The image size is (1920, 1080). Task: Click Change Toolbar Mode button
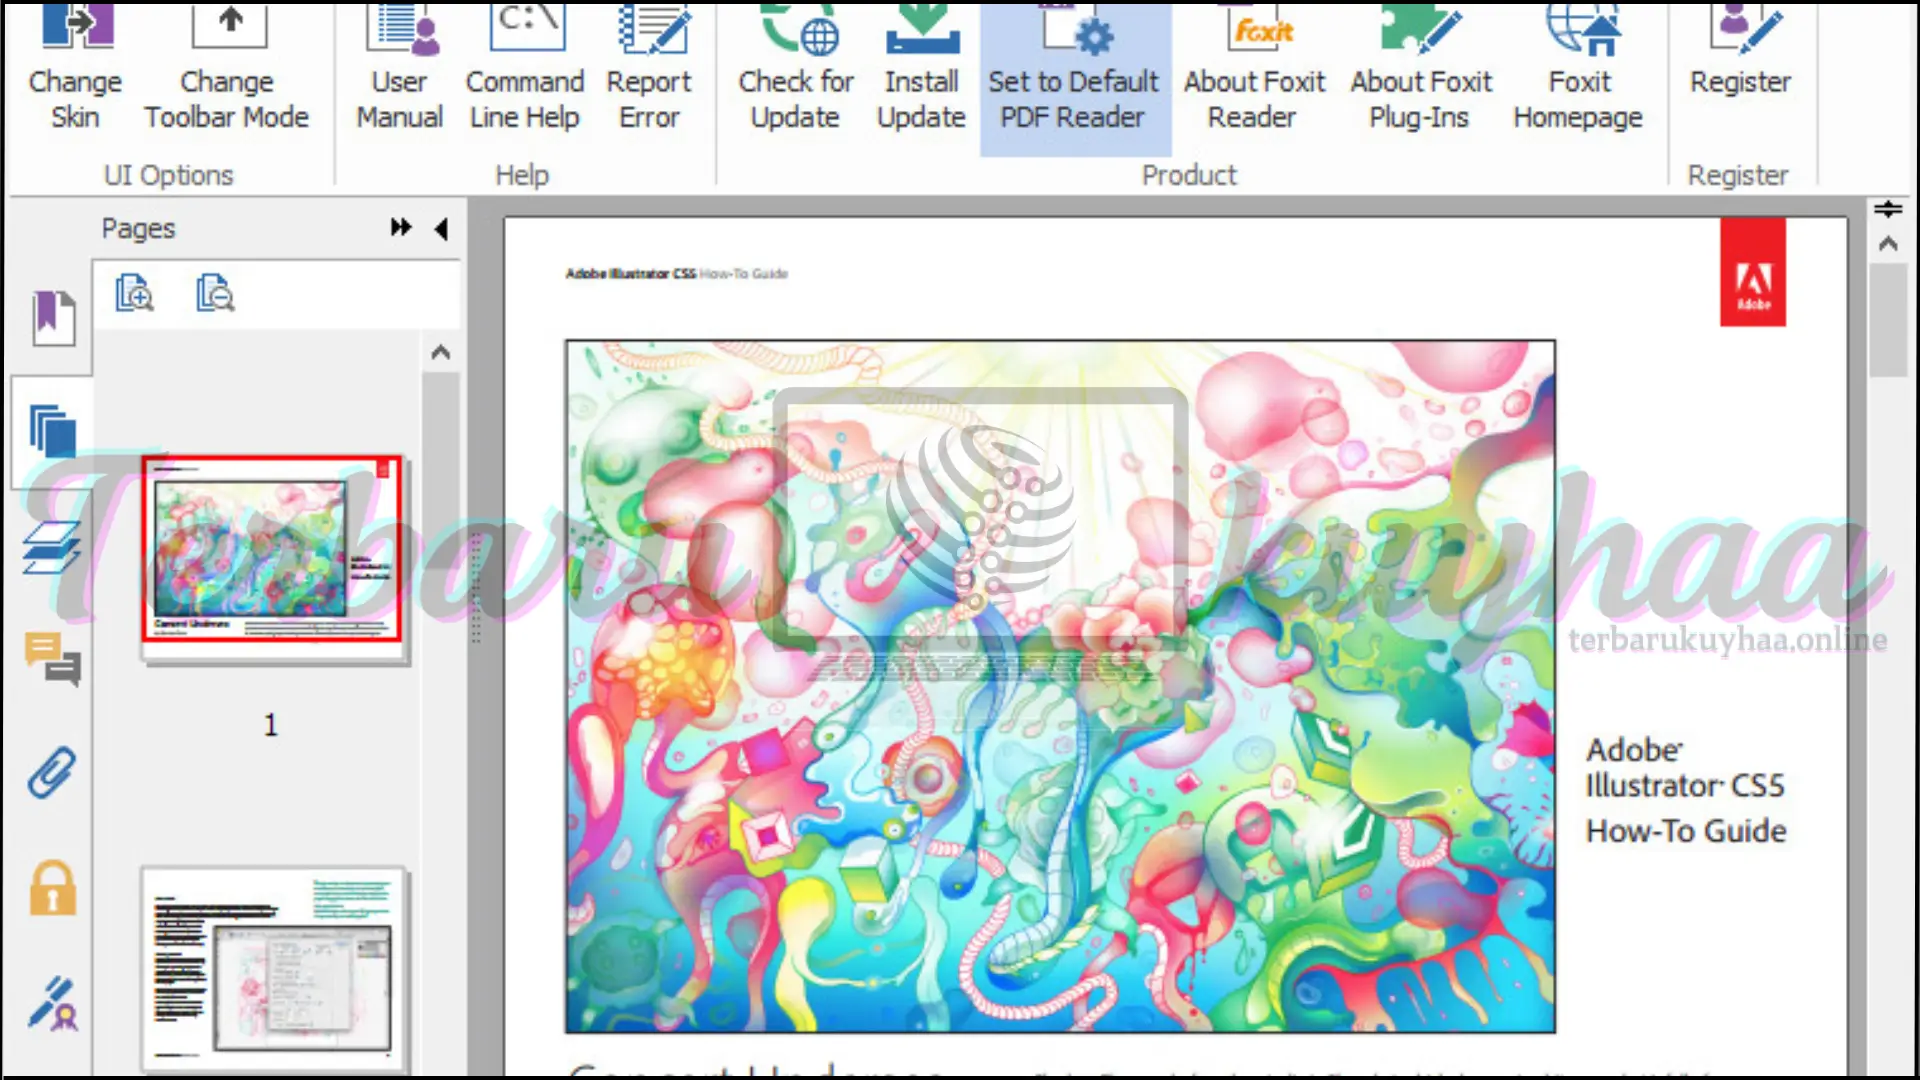click(x=227, y=68)
